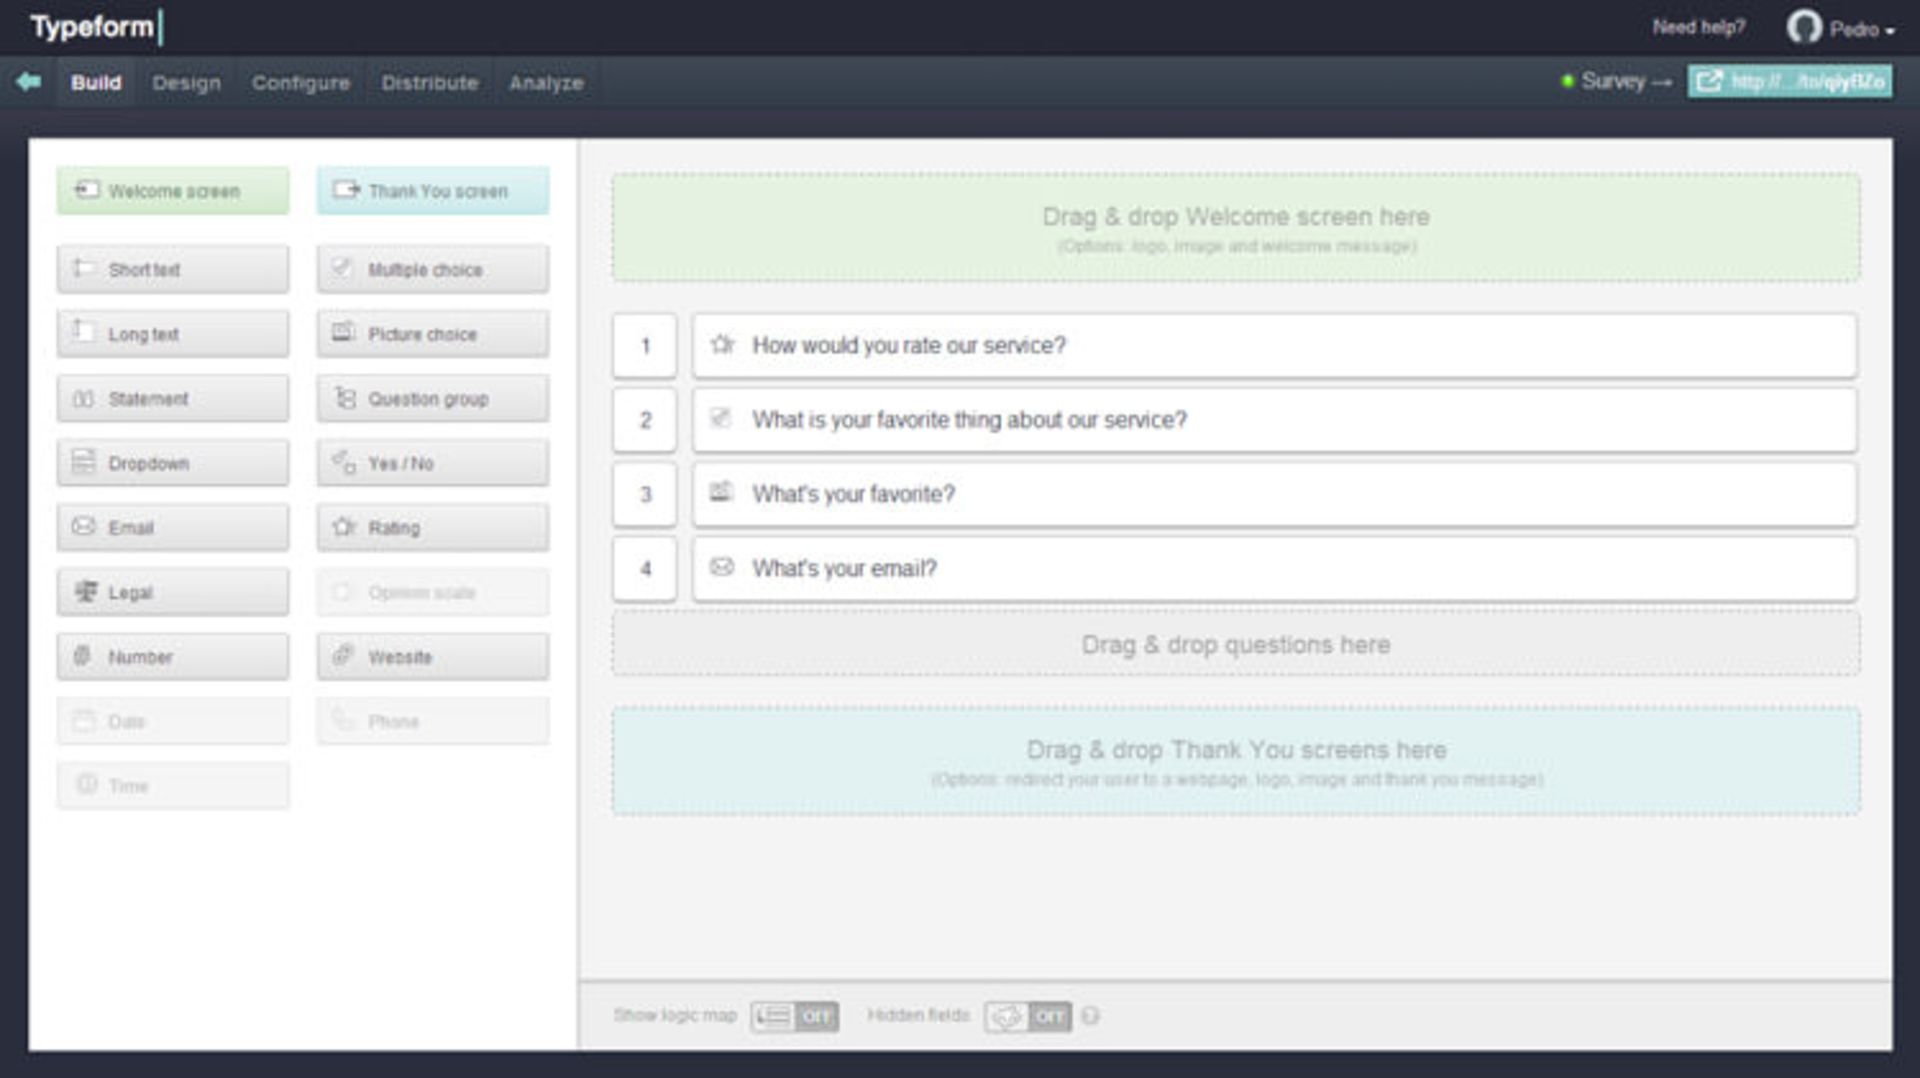Open the survey URL link button
The image size is (1920, 1078).
(1789, 81)
